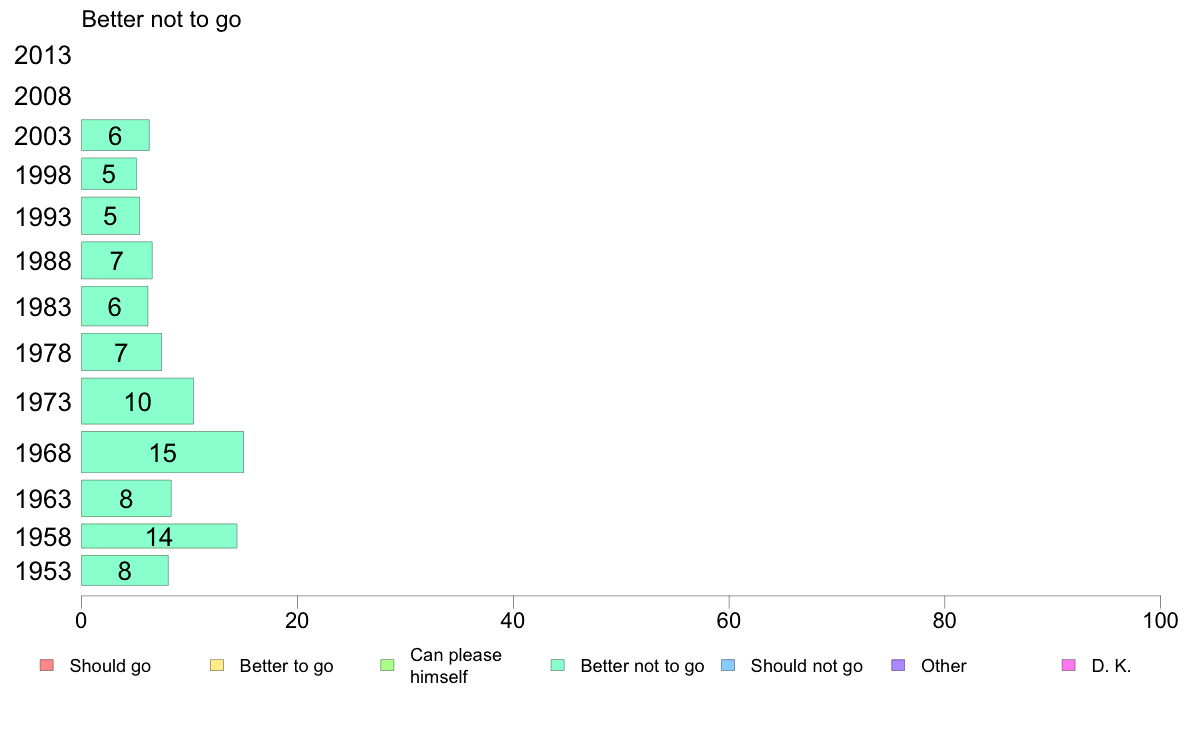Select the 1988 bar showing 7
This screenshot has height=736, width=1188.
pos(117,261)
